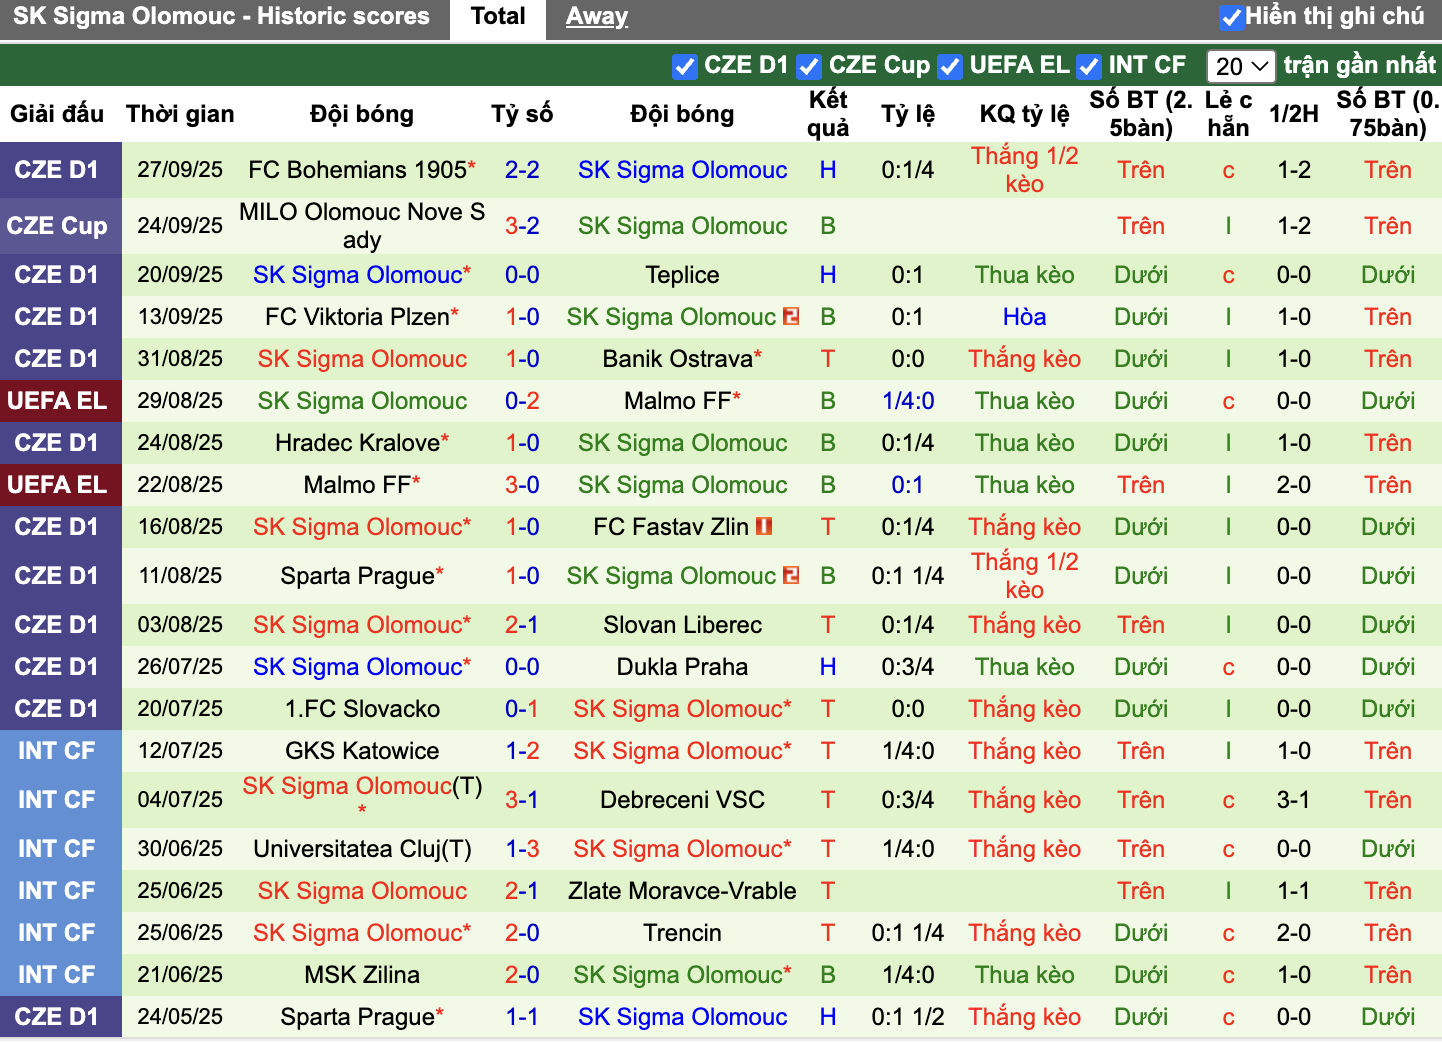Click red card icon beside FC Fastav Zlin
Image resolution: width=1442 pixels, height=1044 pixels.
click(764, 527)
